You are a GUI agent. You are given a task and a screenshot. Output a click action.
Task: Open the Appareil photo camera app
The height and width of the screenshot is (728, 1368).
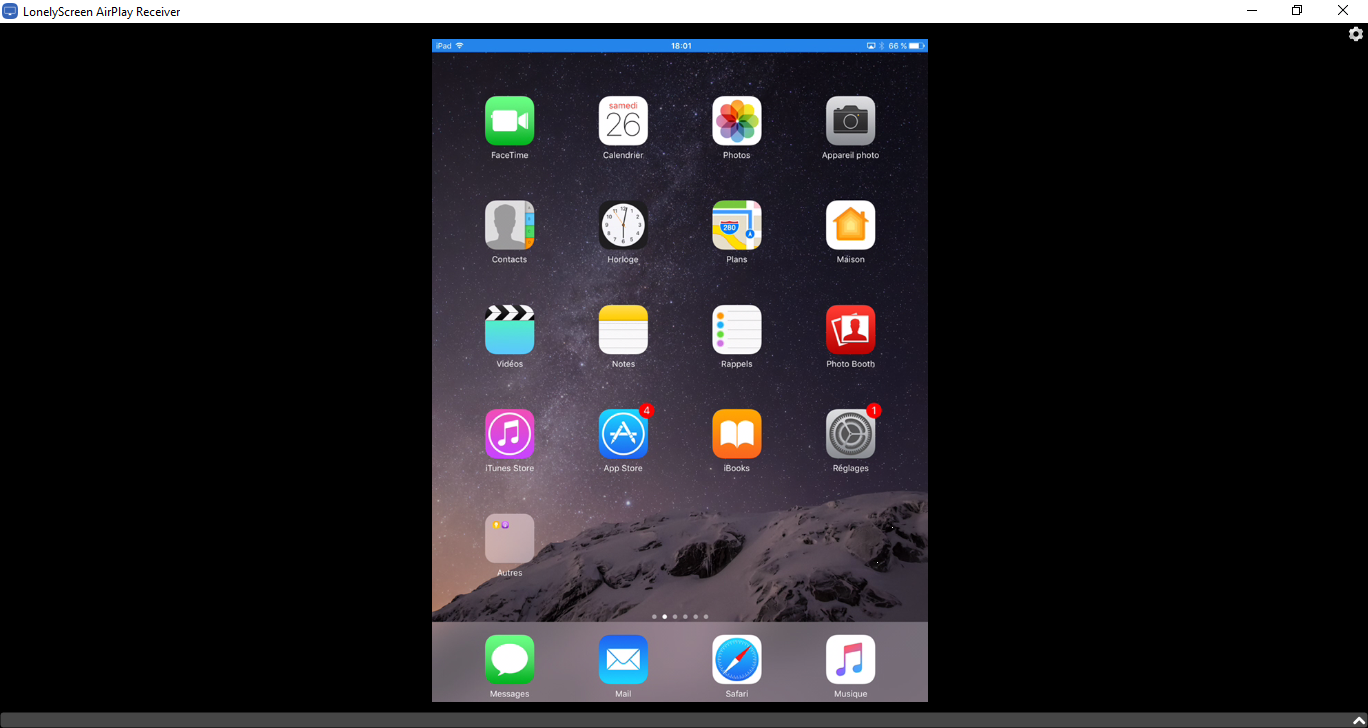coord(851,121)
